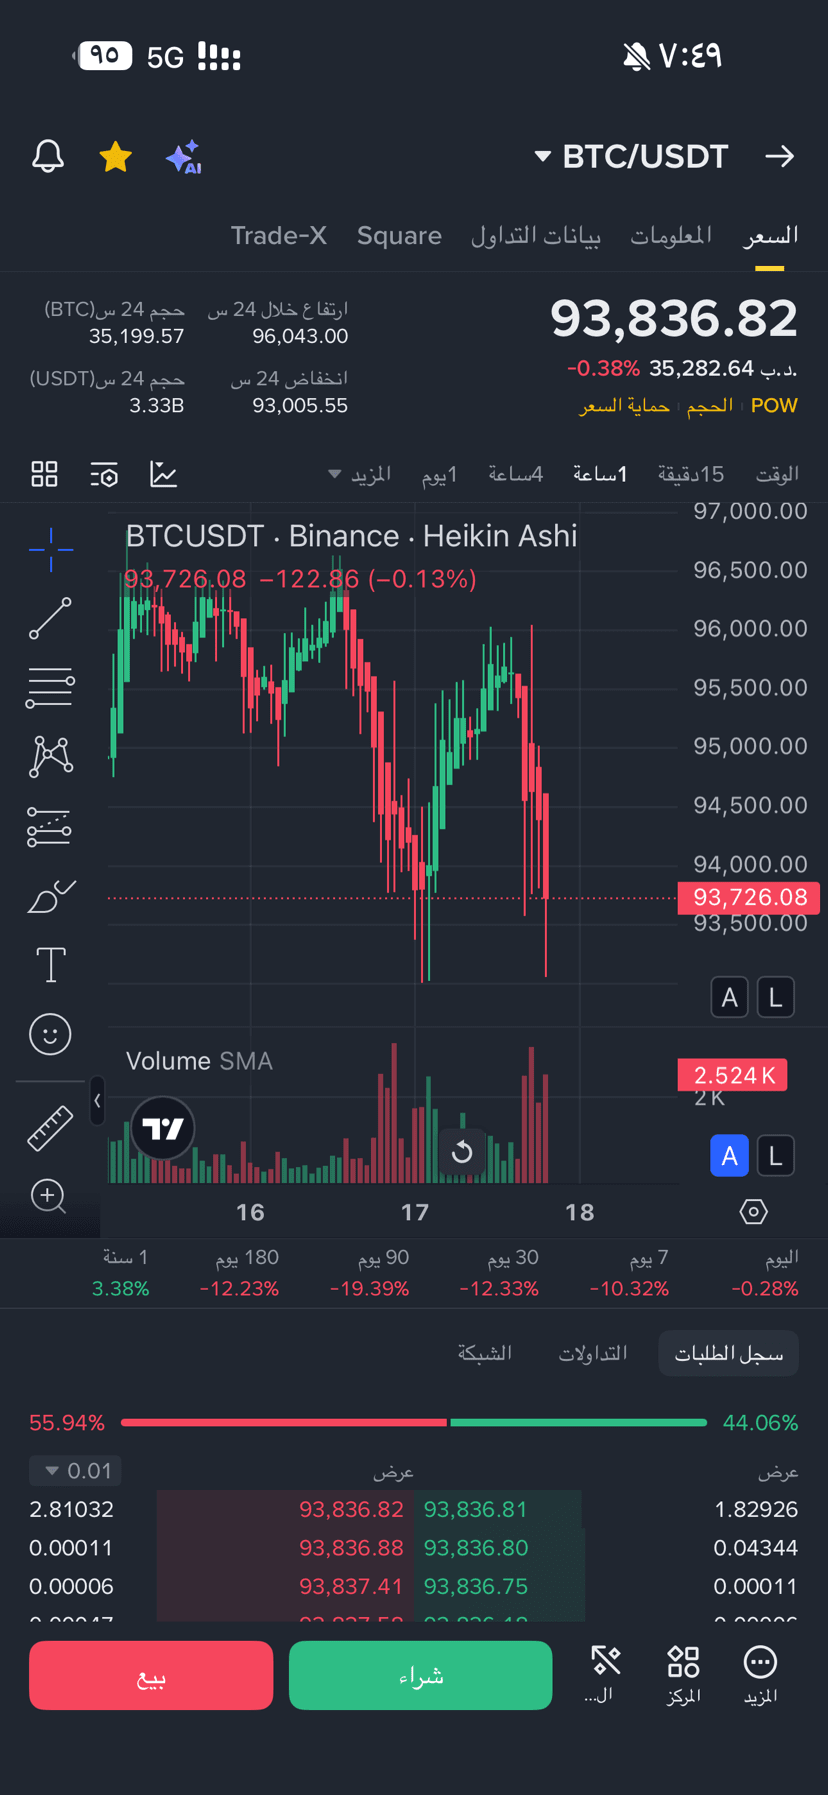Pick the ruler measurement tool
Viewport: 828px width, 1795px height.
click(x=50, y=1128)
